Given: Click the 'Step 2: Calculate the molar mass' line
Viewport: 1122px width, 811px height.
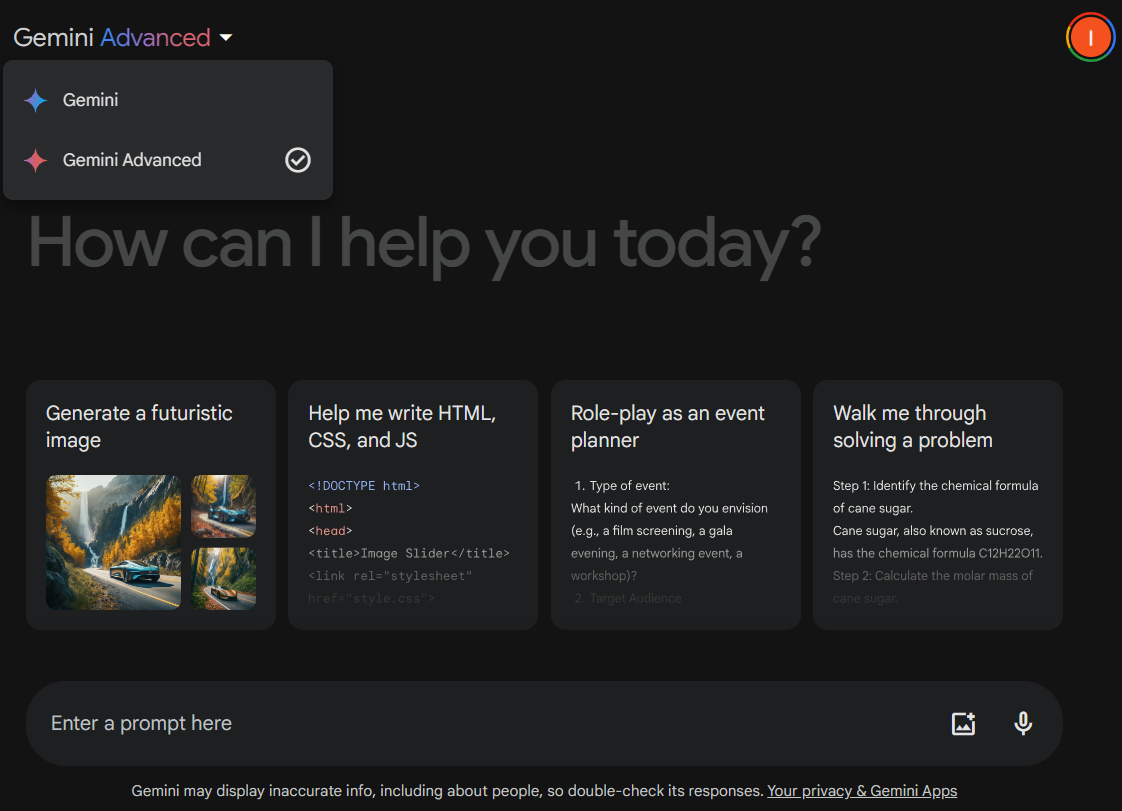Looking at the screenshot, I should point(932,576).
